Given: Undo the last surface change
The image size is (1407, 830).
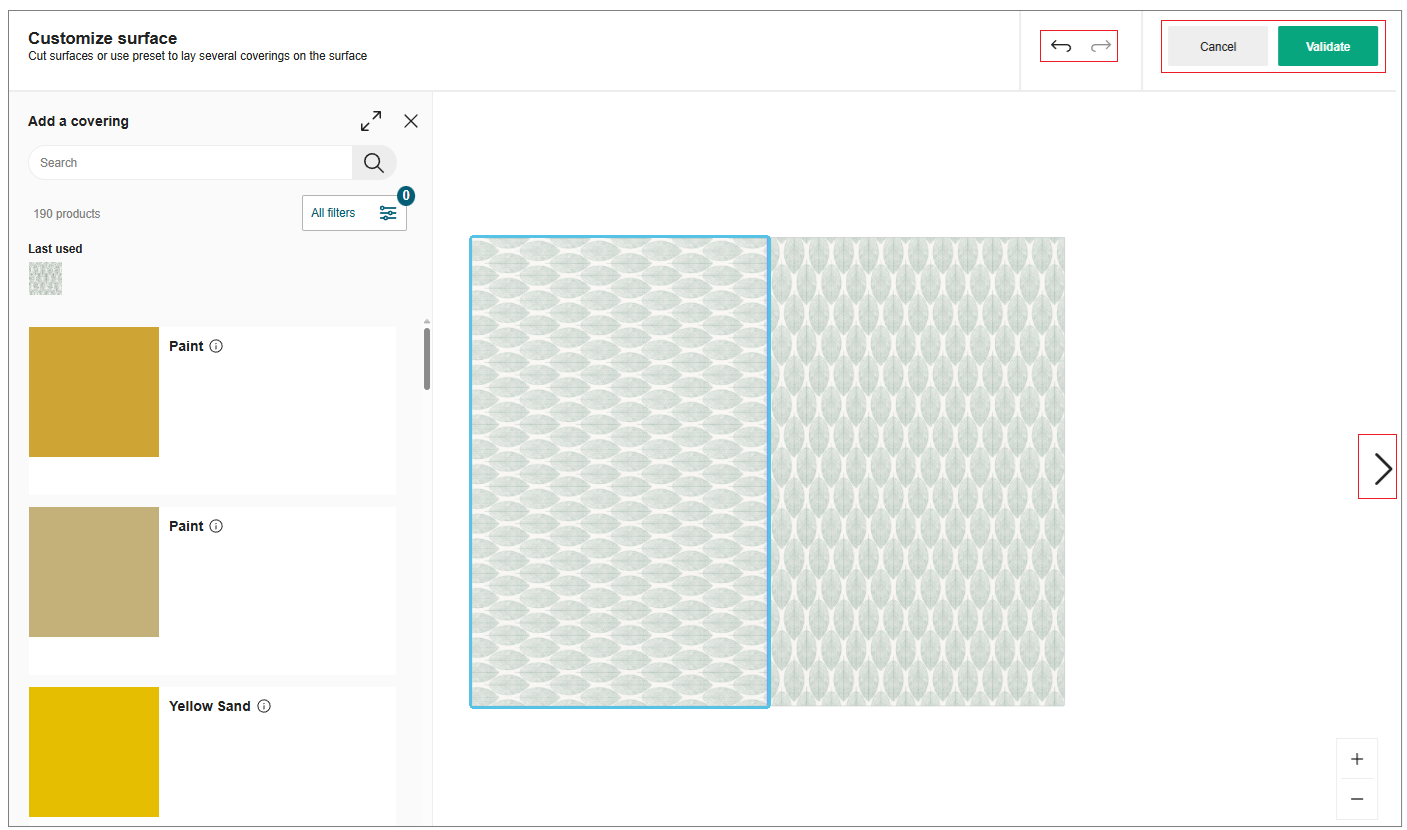Looking at the screenshot, I should click(x=1060, y=46).
